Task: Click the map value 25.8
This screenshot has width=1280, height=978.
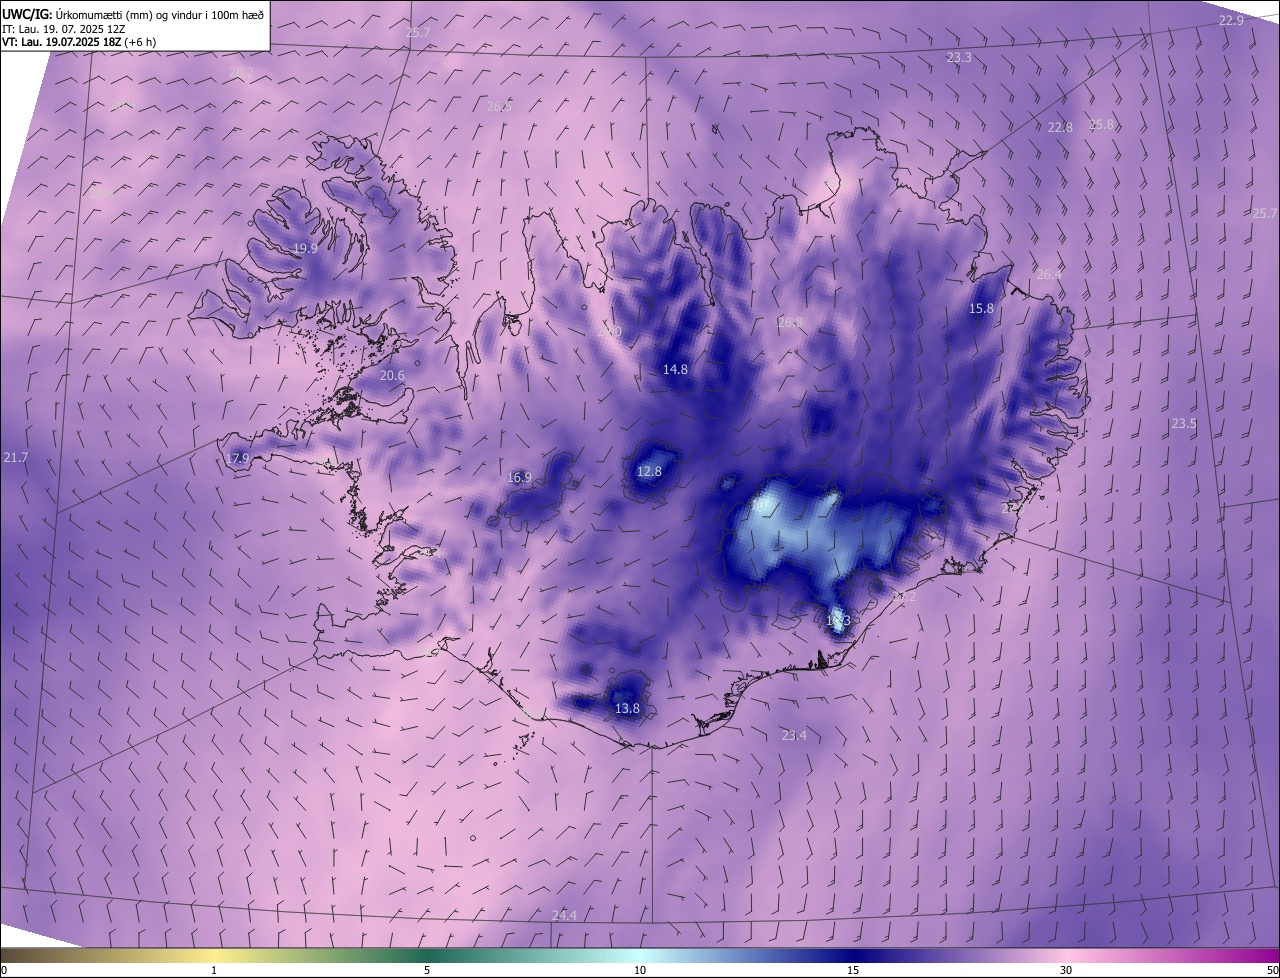Action: point(1101,124)
